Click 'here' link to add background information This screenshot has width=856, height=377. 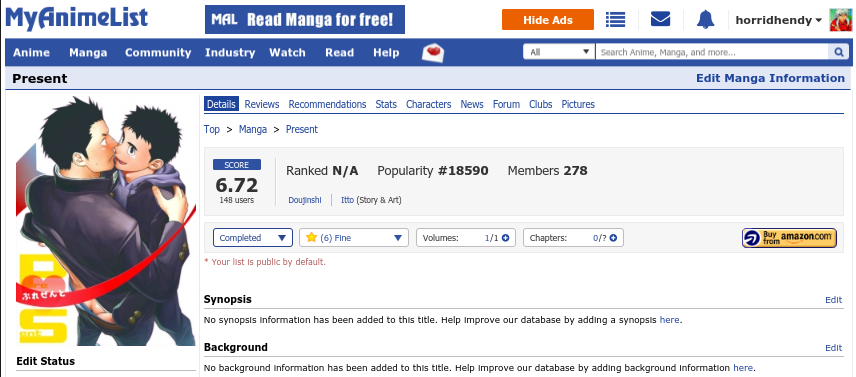pyautogui.click(x=743, y=368)
